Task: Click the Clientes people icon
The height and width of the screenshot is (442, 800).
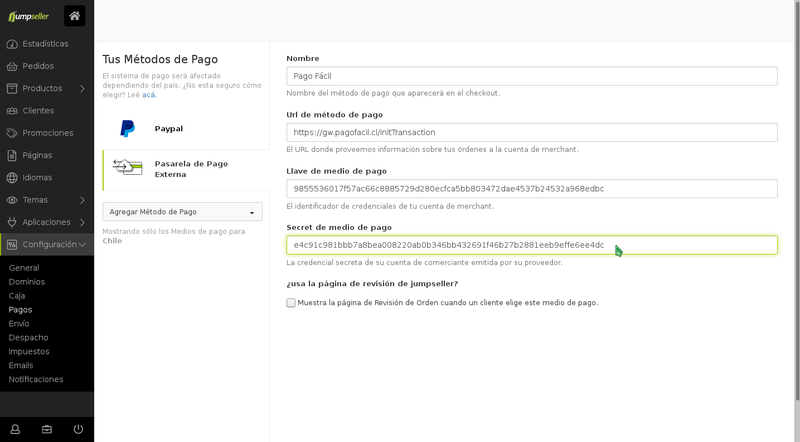Action: (x=12, y=111)
